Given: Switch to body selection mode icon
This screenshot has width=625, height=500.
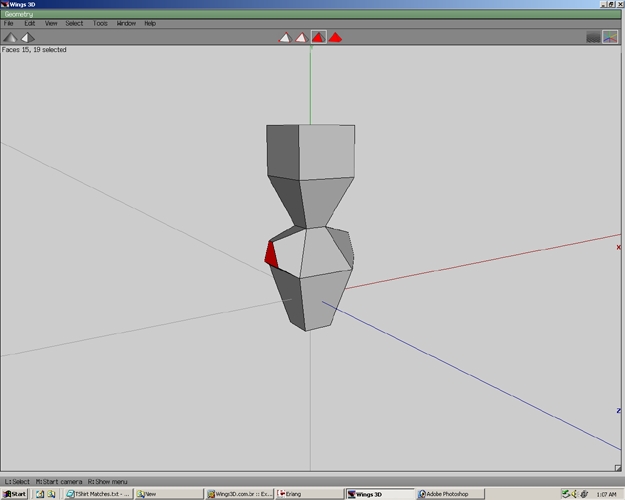Looking at the screenshot, I should point(335,37).
